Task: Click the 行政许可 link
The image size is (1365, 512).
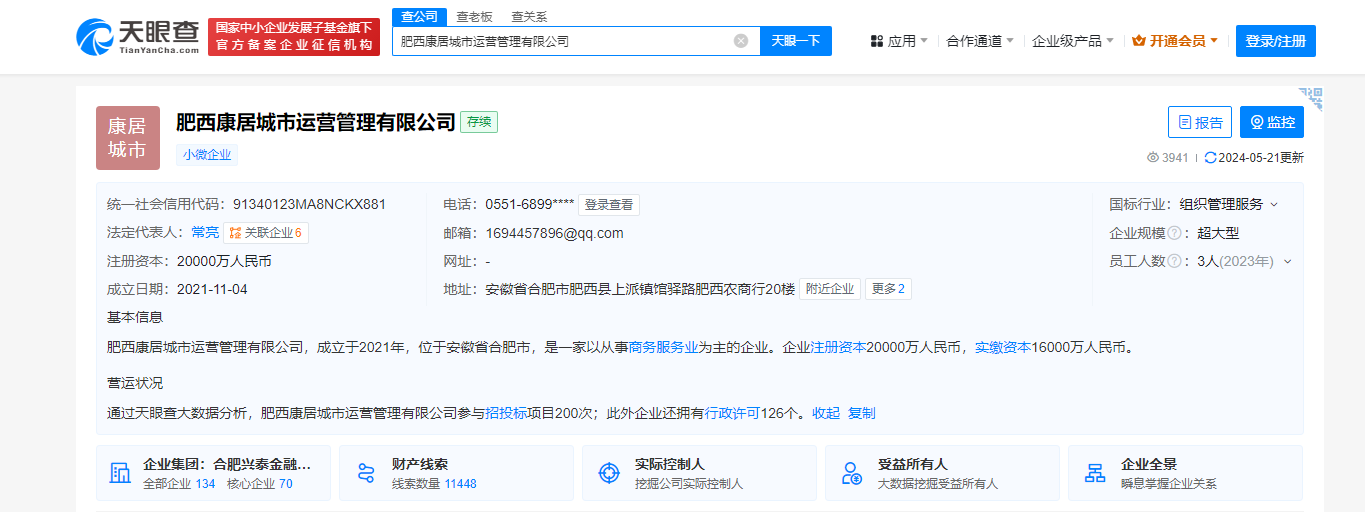Action: click(733, 413)
